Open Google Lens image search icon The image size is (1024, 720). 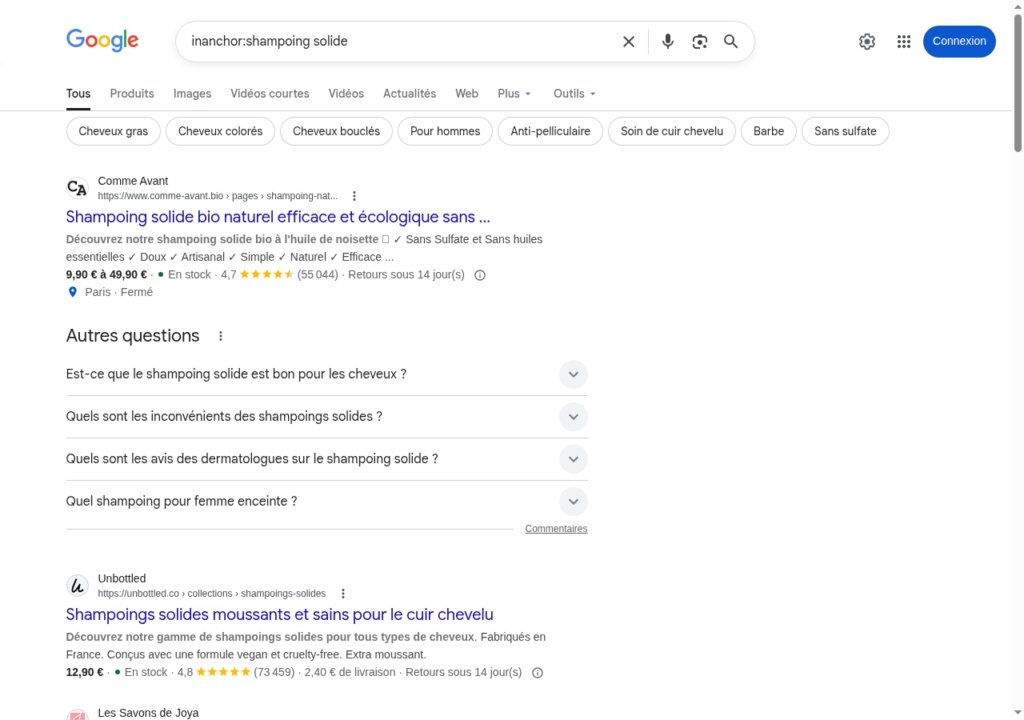(x=700, y=41)
